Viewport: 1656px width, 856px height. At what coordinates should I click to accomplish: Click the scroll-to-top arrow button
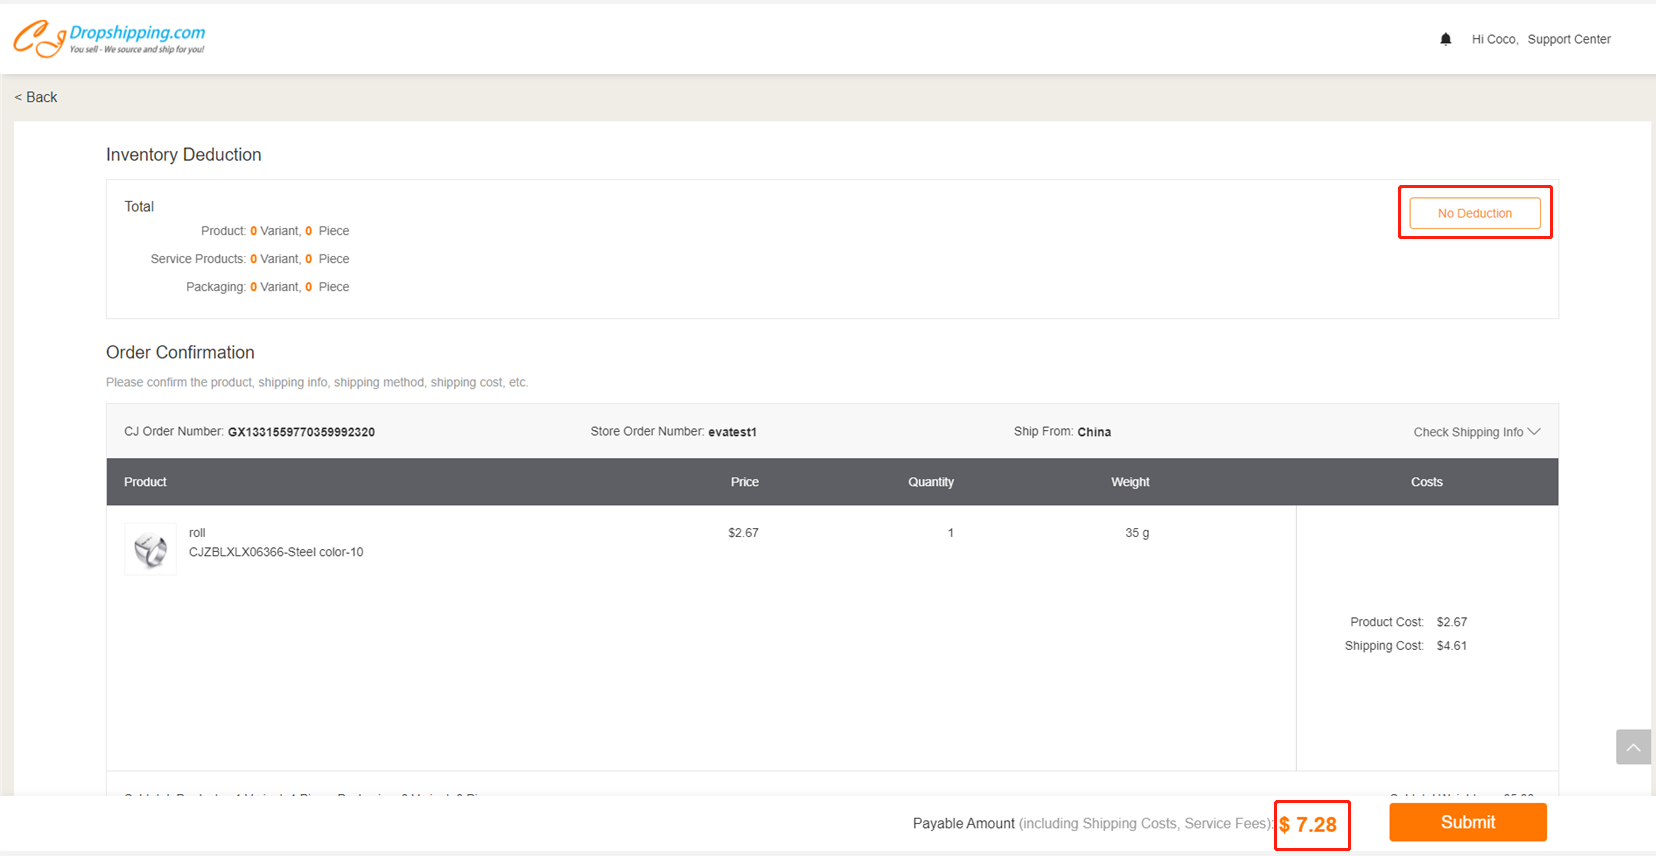coord(1633,747)
